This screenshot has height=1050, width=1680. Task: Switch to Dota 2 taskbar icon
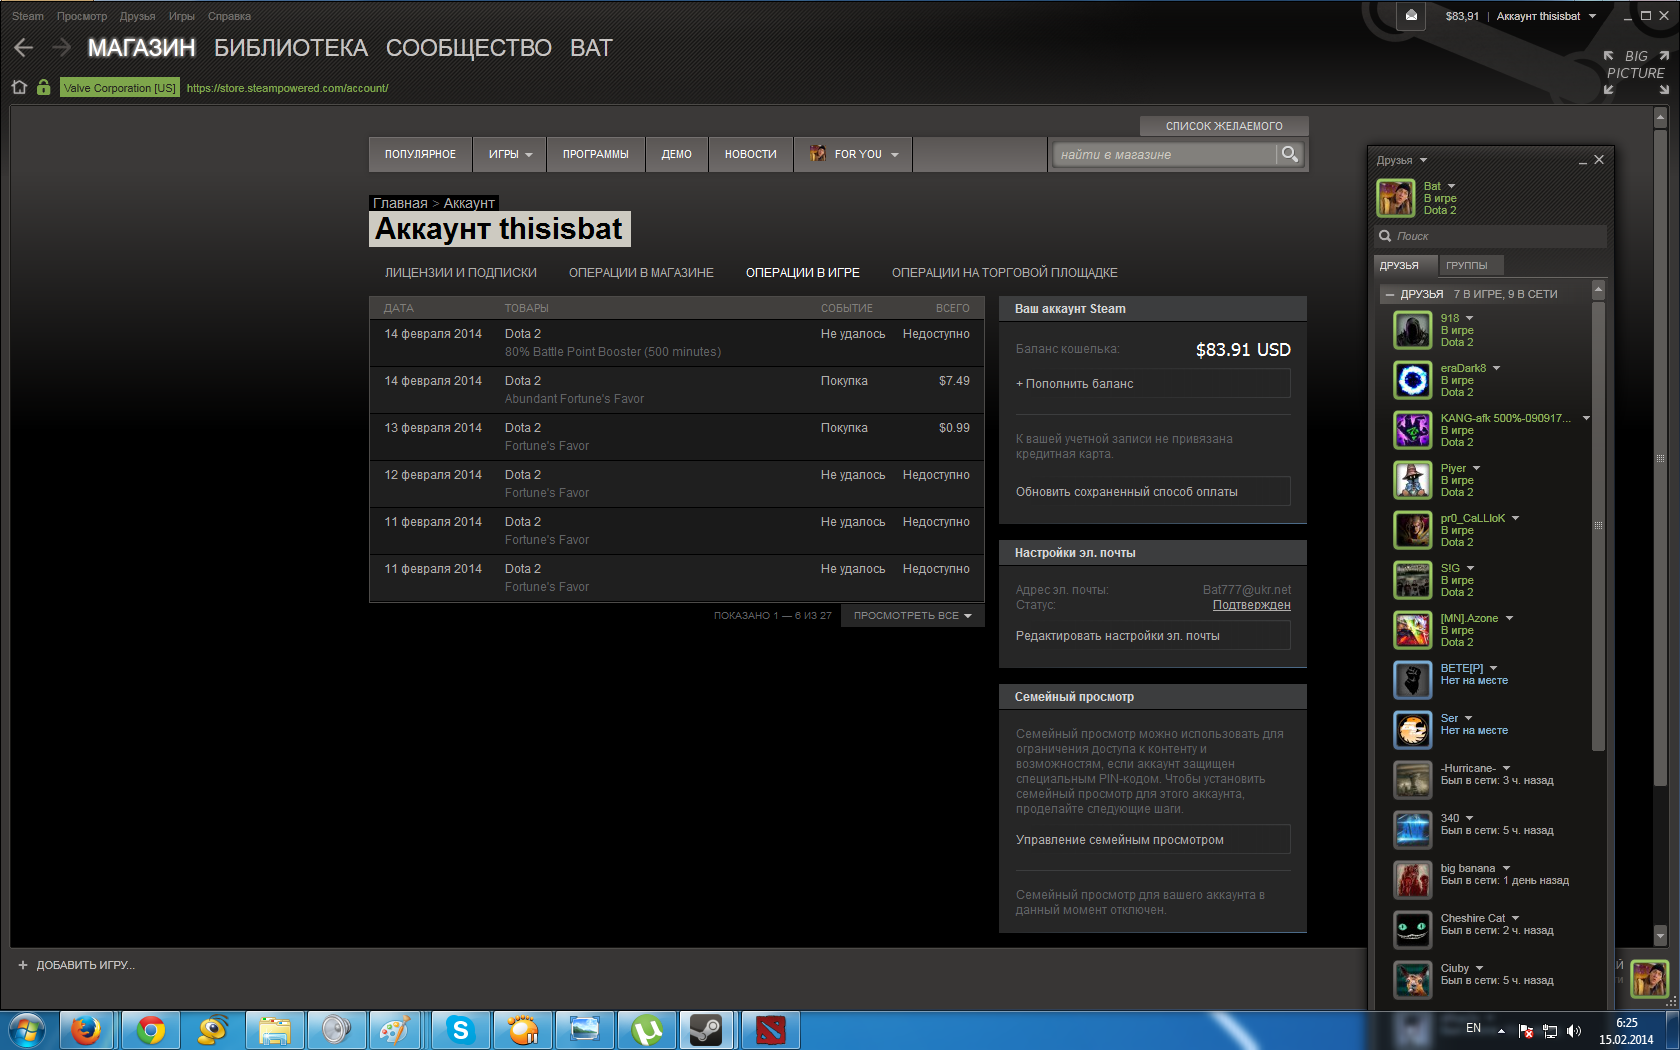point(770,1030)
